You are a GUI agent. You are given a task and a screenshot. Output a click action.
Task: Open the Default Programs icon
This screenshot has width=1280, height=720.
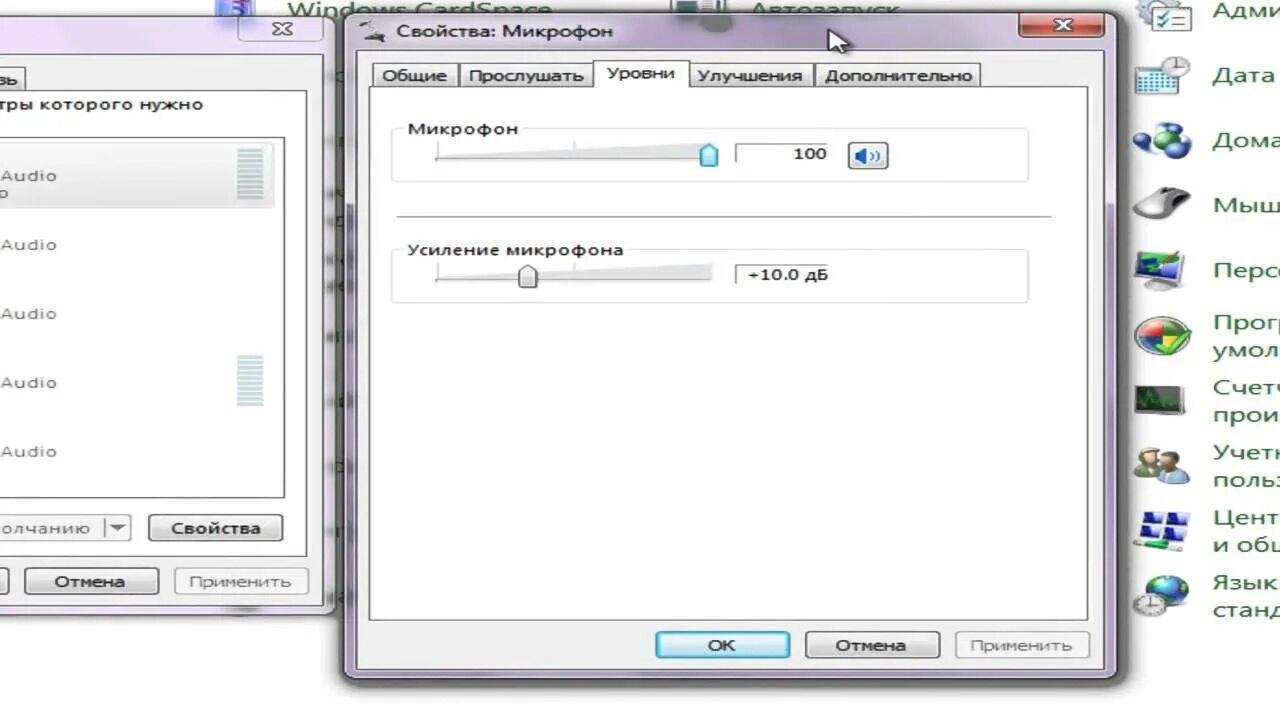tap(1162, 336)
